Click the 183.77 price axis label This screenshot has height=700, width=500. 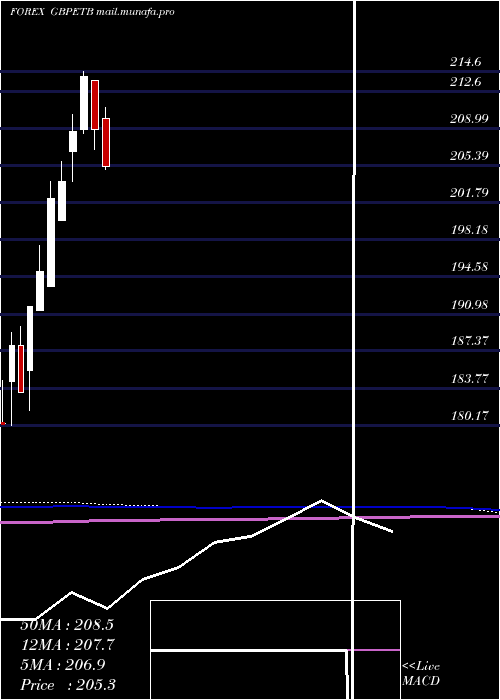click(x=468, y=379)
